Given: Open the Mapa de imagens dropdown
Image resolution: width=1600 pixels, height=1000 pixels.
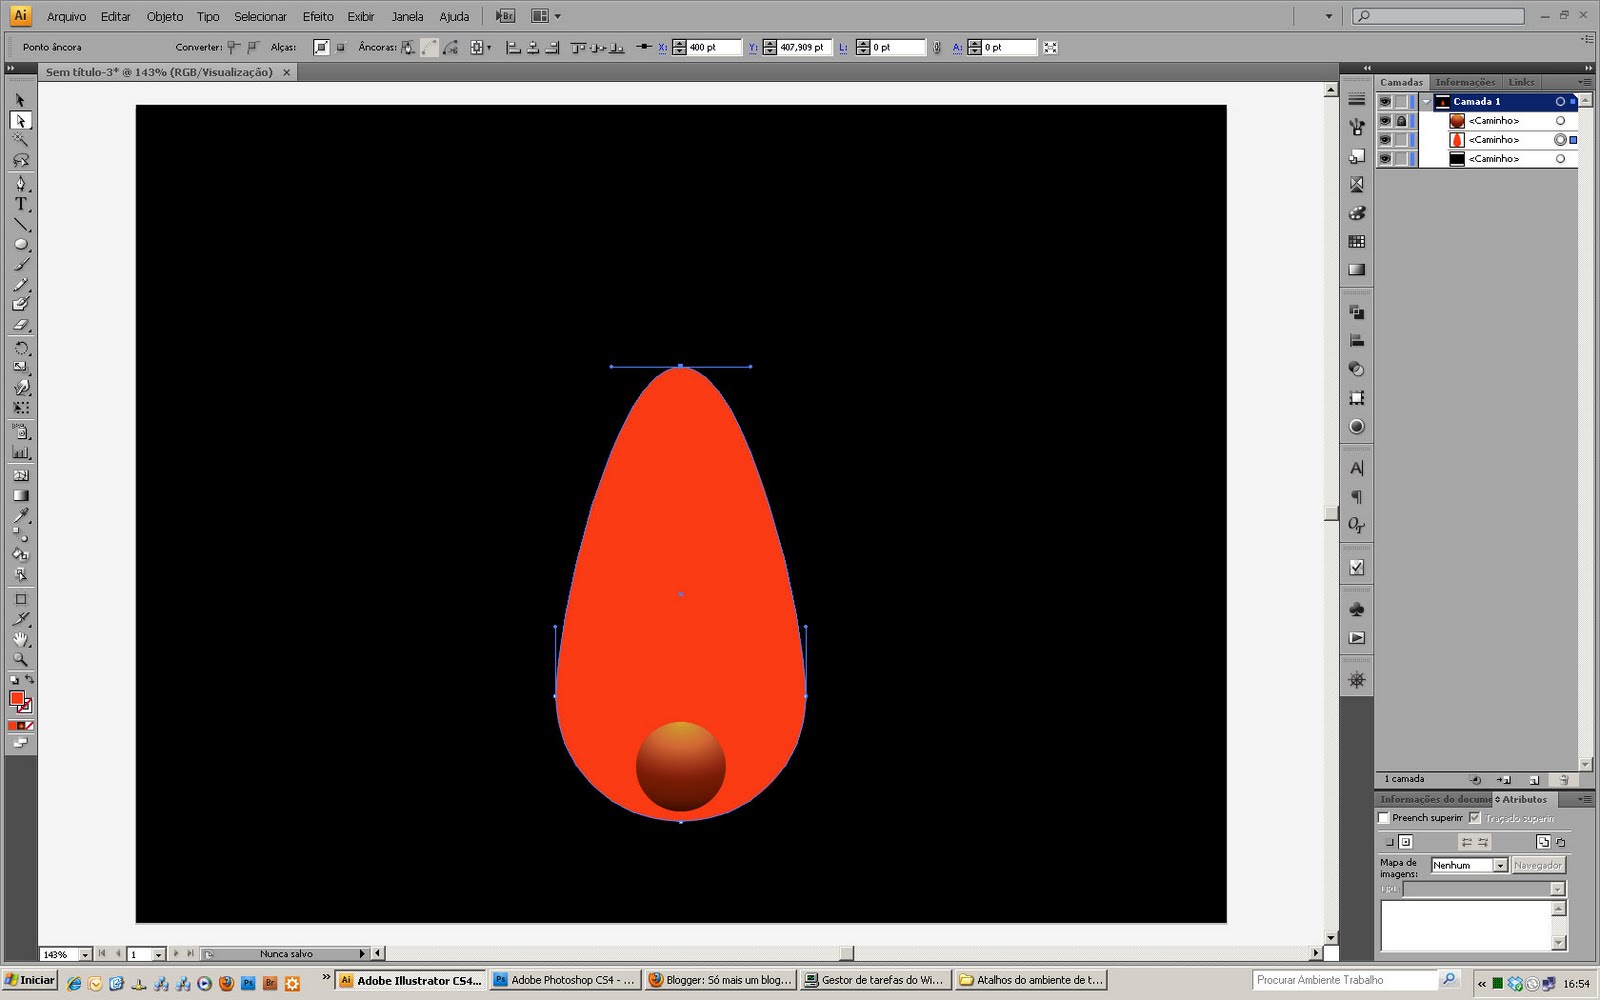Looking at the screenshot, I should (1501, 865).
